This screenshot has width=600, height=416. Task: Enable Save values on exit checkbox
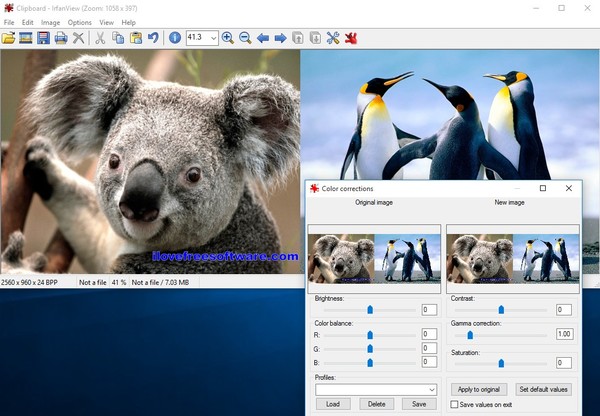pos(454,404)
